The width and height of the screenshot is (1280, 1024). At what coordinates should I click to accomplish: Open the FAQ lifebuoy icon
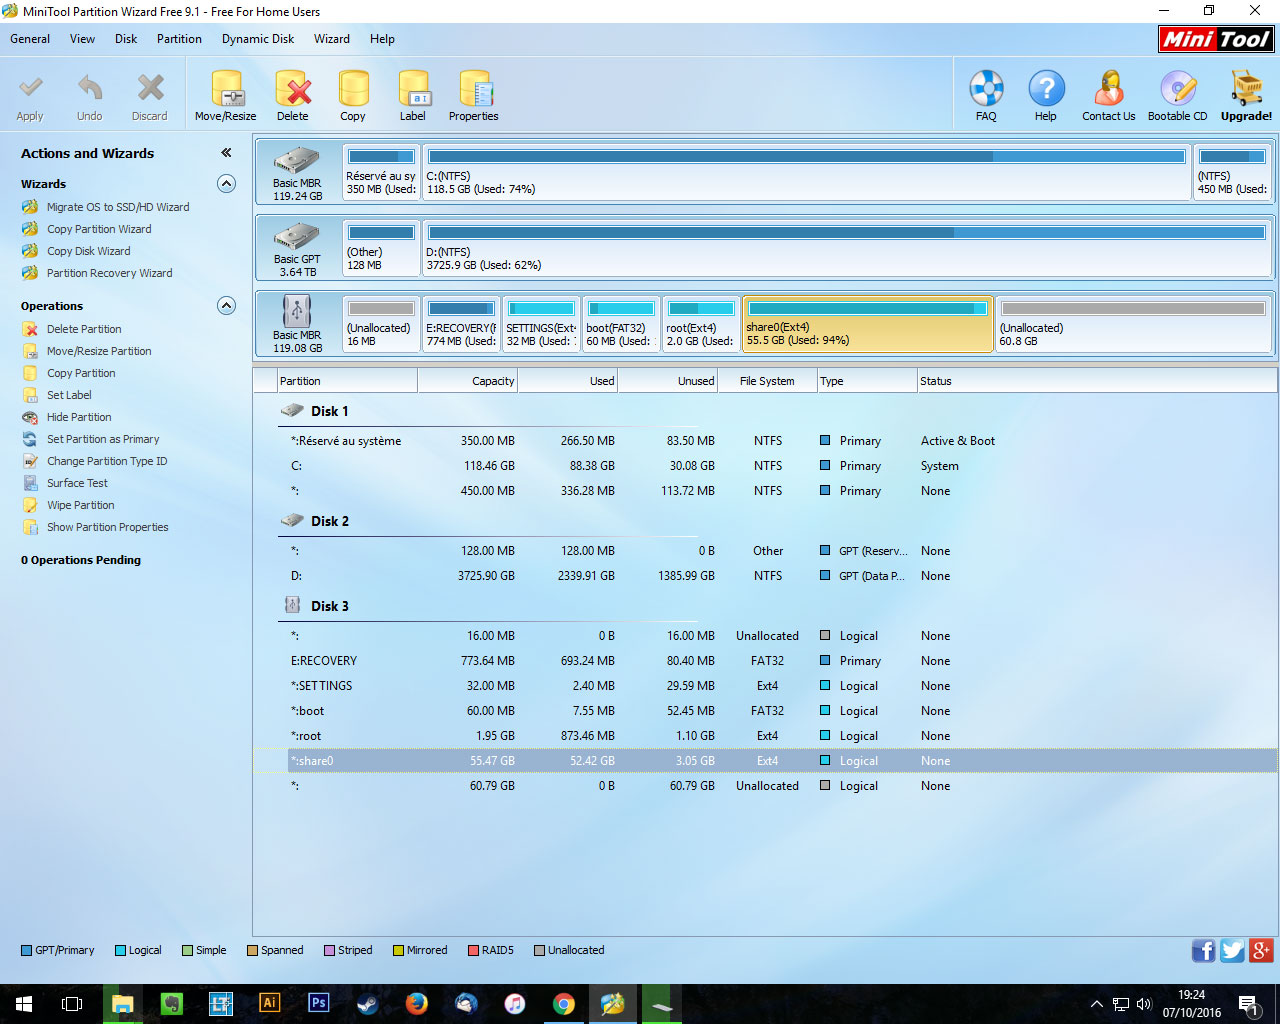(x=986, y=89)
